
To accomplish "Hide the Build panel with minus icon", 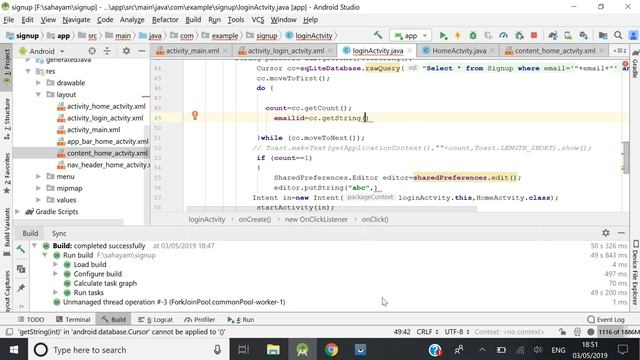I will pos(621,233).
